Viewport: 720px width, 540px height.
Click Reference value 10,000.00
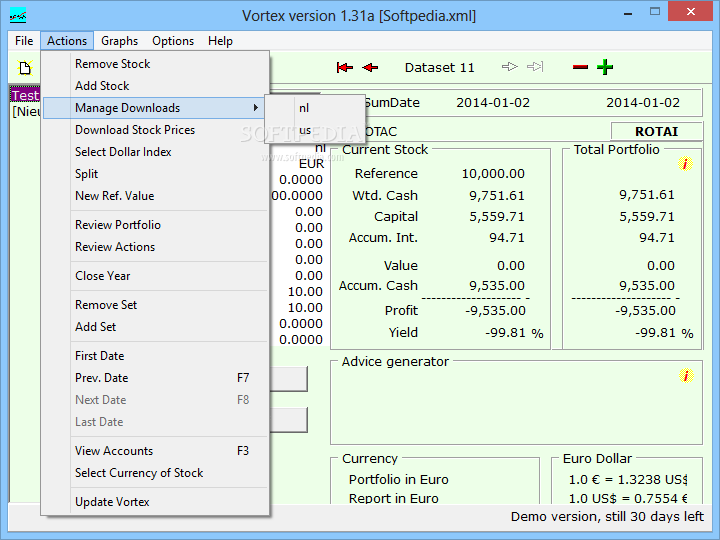(x=493, y=174)
